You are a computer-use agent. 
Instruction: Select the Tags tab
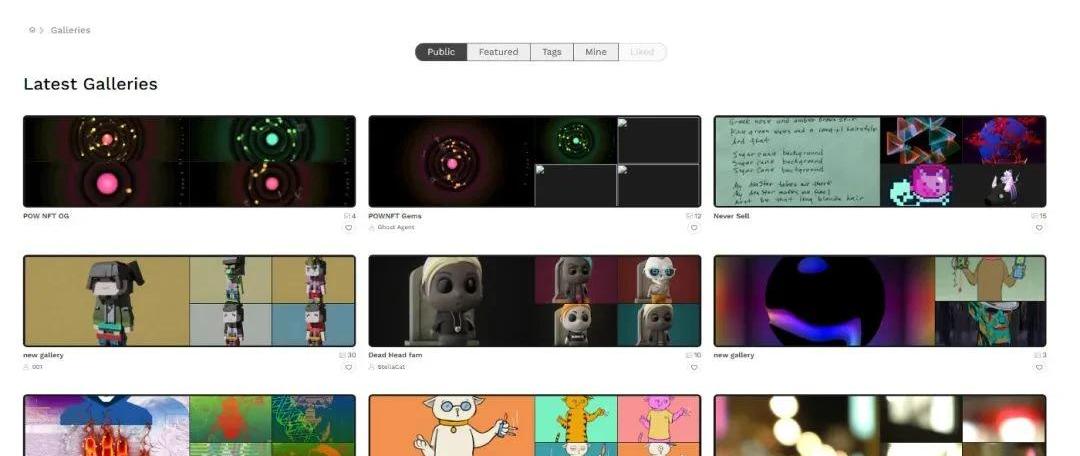coord(552,52)
